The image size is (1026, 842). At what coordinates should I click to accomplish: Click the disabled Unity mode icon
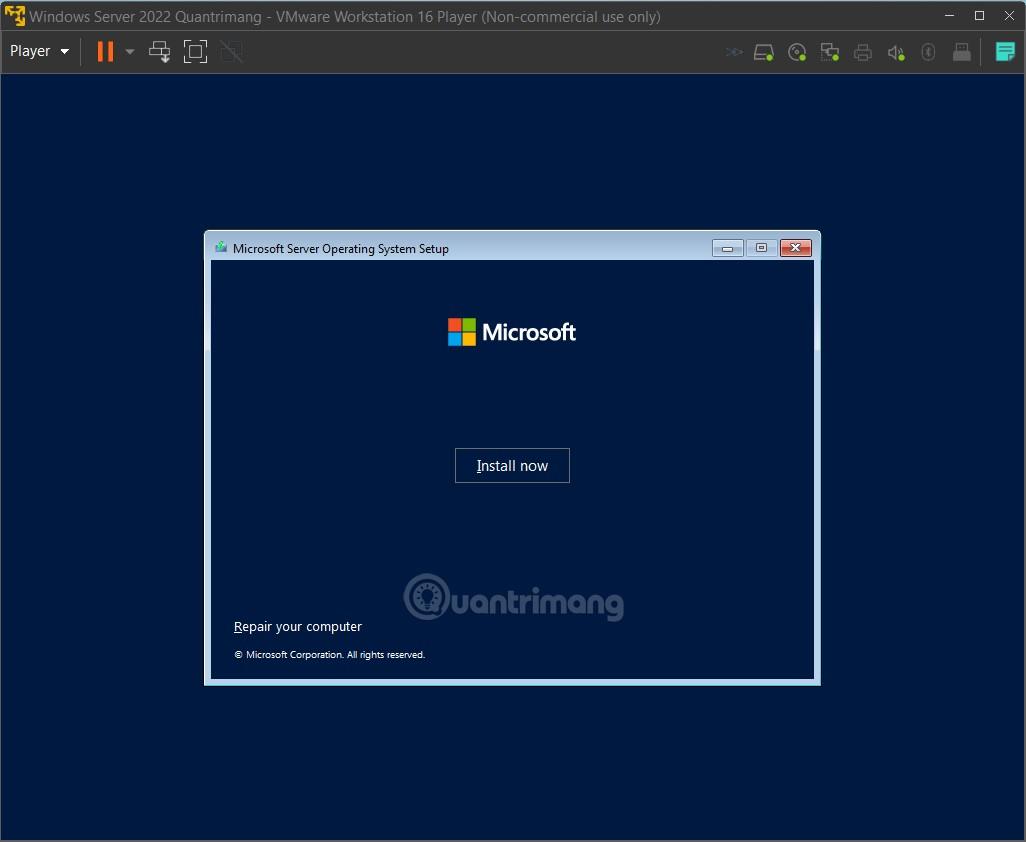pos(231,51)
